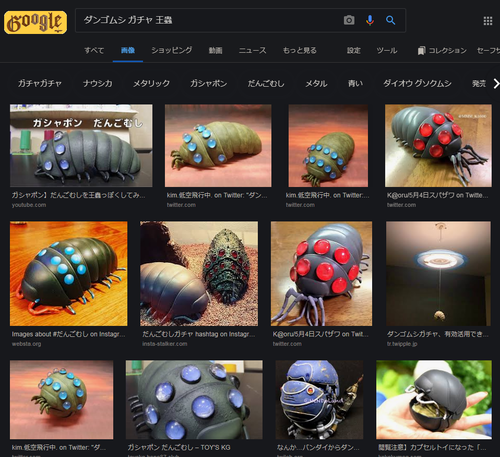Filter by the ナウシカ chip
Screen dimensions: 500x457
tap(98, 83)
